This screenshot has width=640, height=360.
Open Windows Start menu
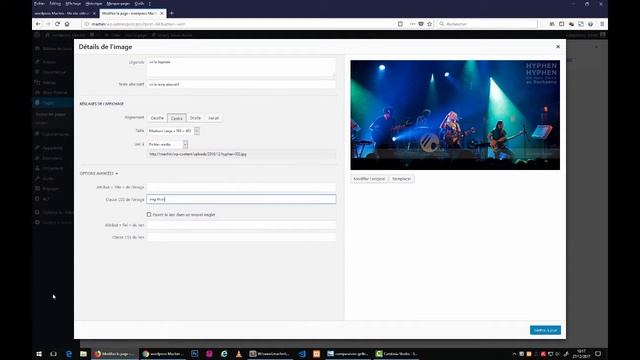click(x=39, y=354)
